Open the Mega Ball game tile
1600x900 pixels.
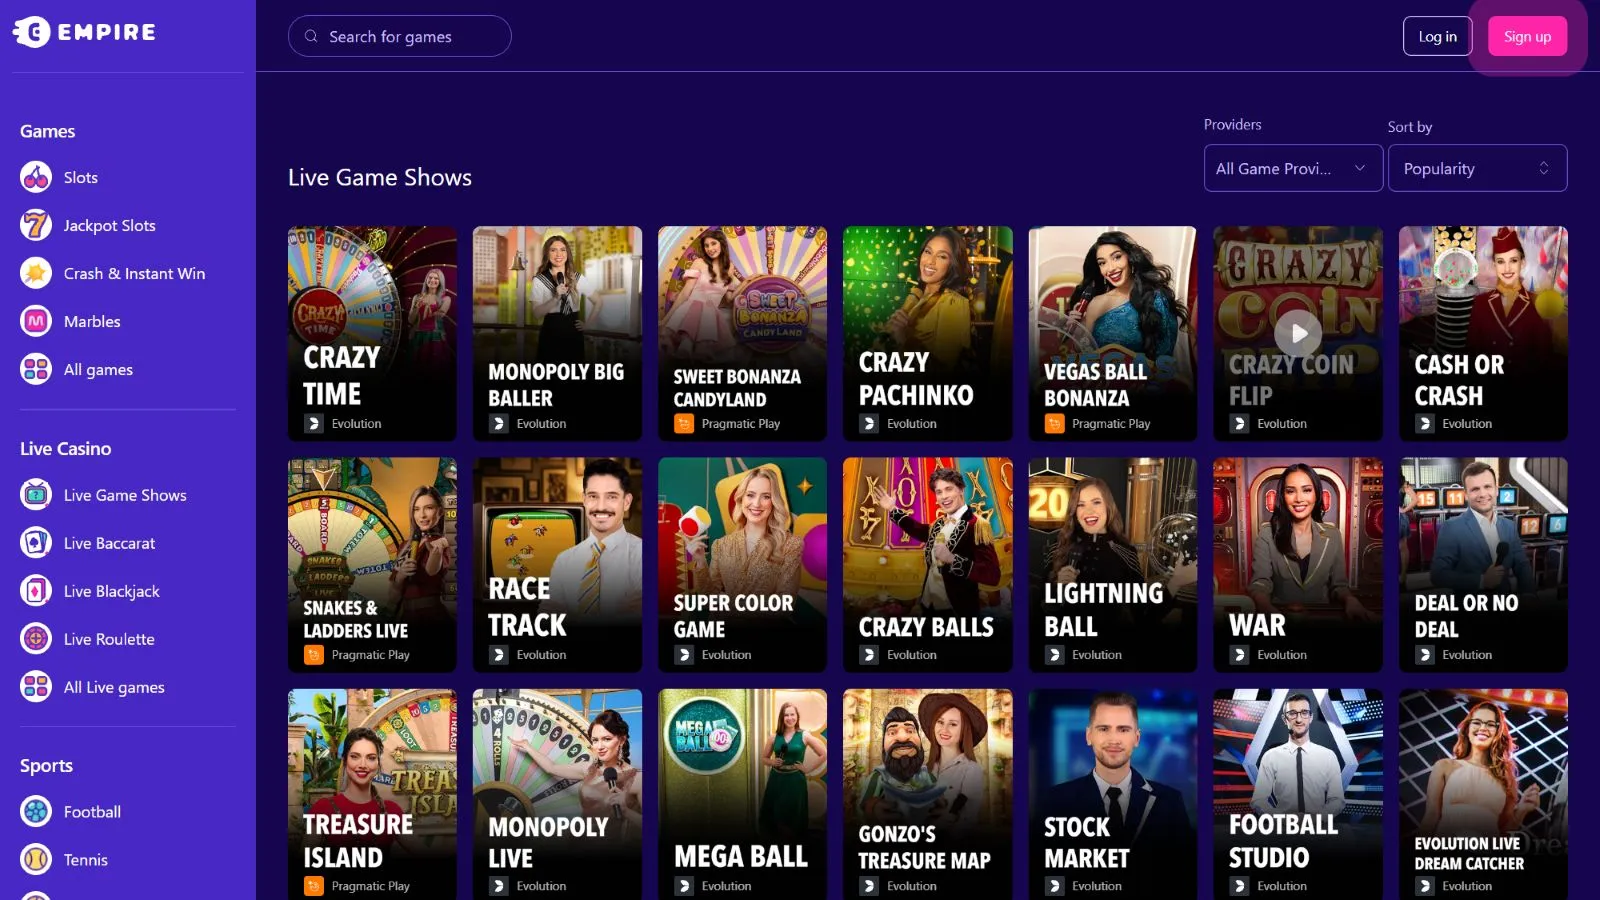point(742,794)
